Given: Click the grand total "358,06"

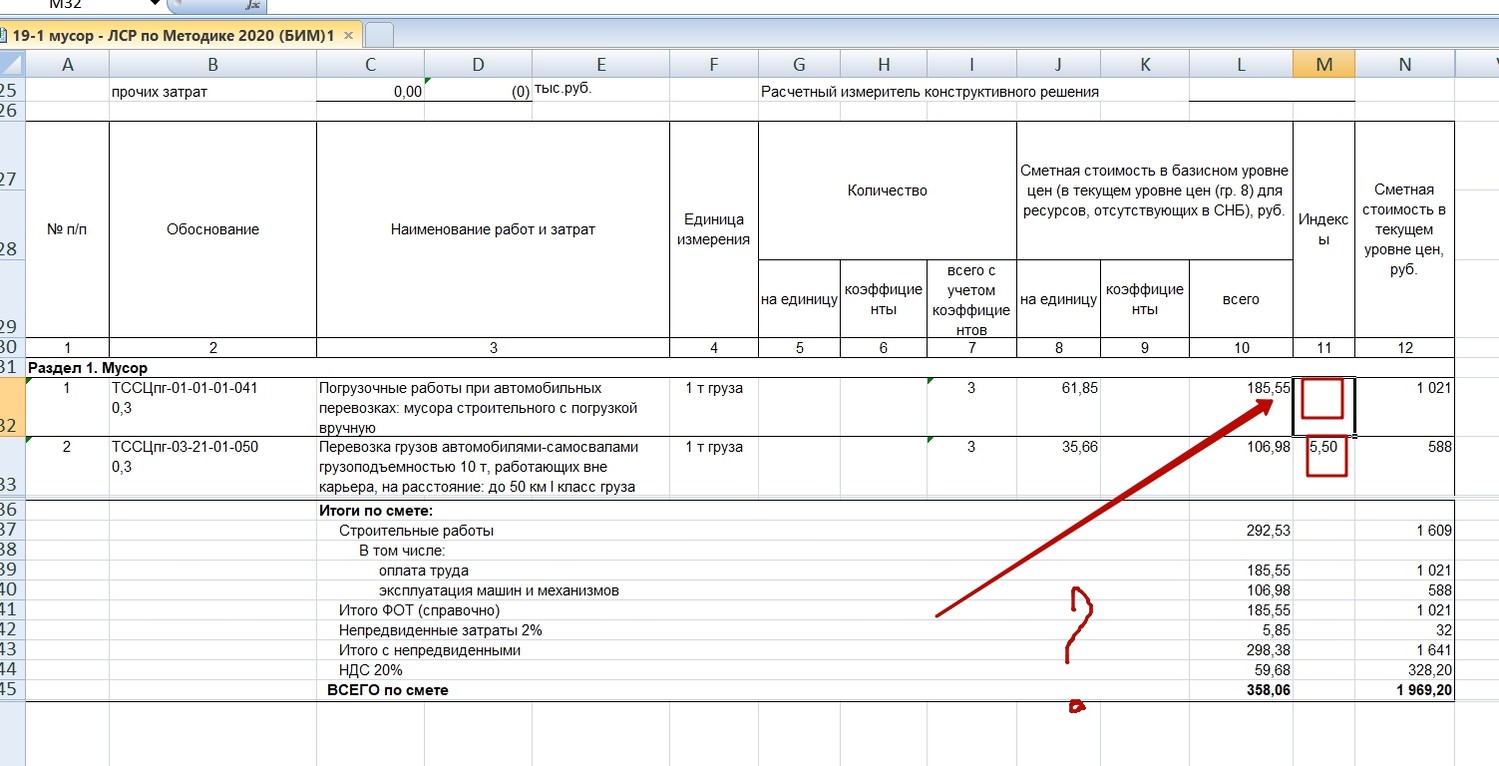Looking at the screenshot, I should click(x=1267, y=690).
